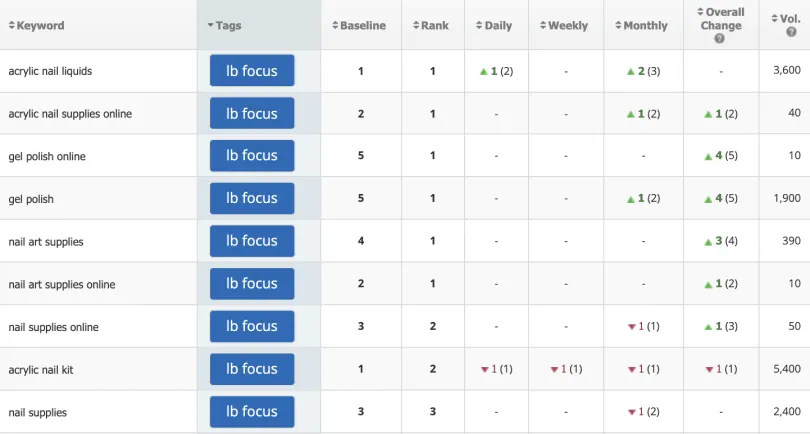Sort by the Keyword column arrows
Viewport: 810px width, 434px height.
point(11,25)
